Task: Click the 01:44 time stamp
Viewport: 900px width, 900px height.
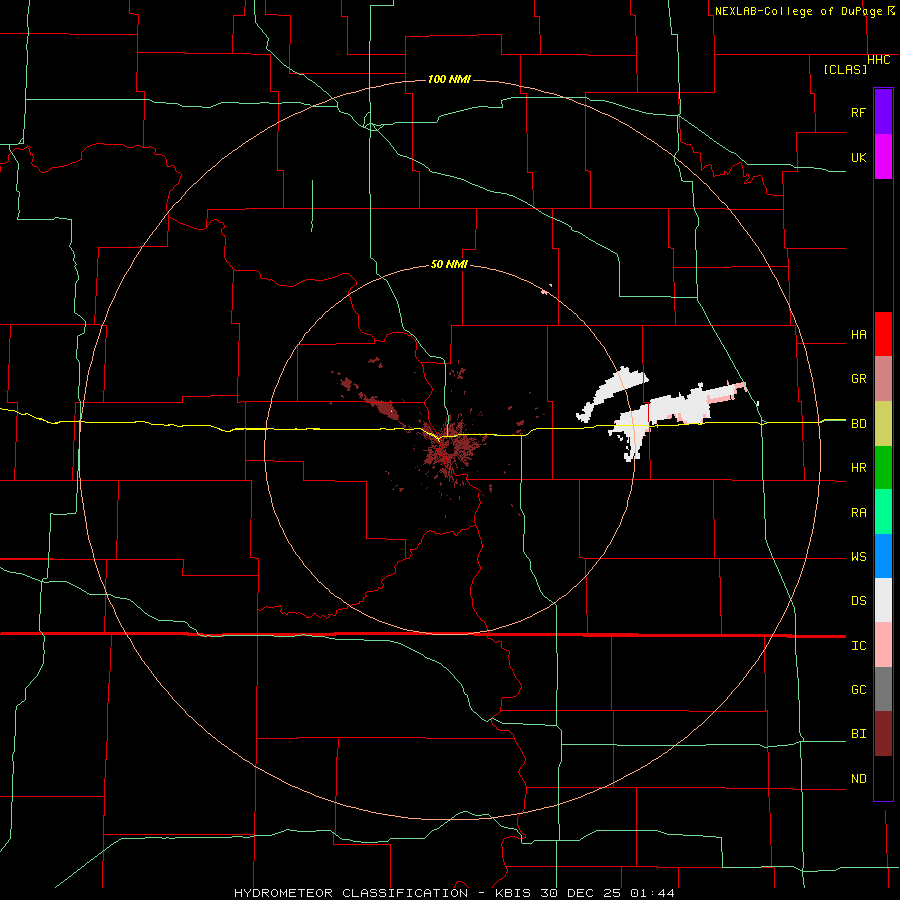Action: (651, 893)
